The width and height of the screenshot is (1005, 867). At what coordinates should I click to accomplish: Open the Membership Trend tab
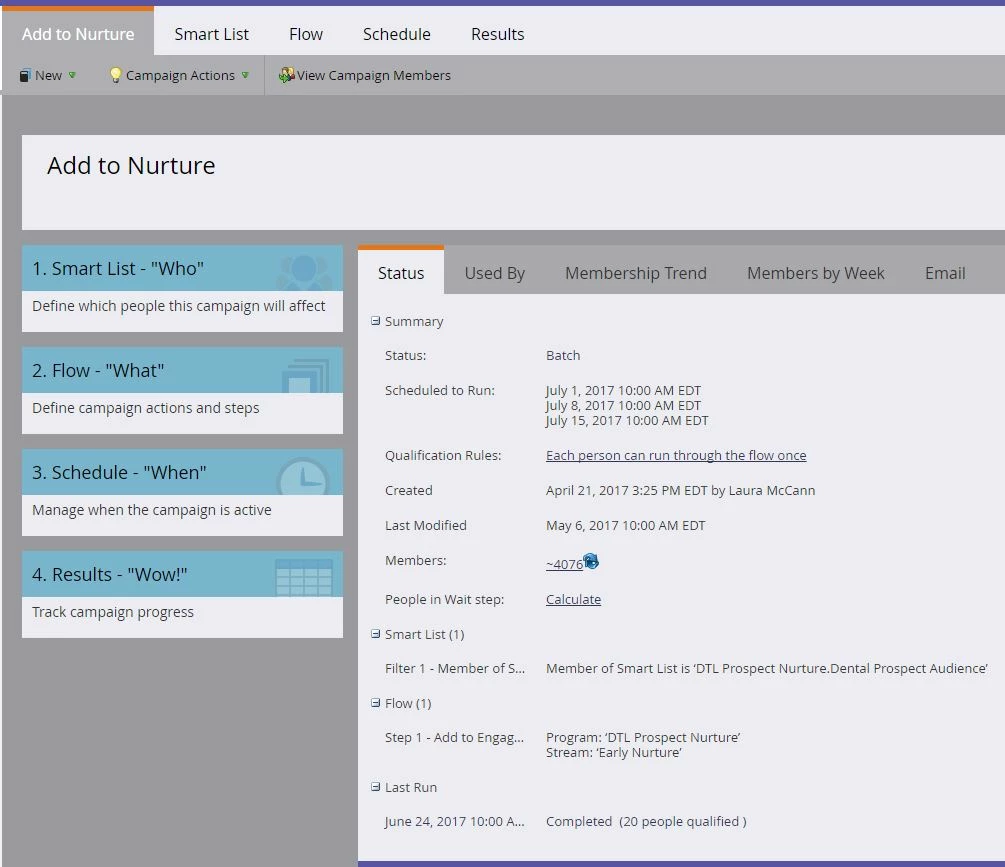[636, 273]
